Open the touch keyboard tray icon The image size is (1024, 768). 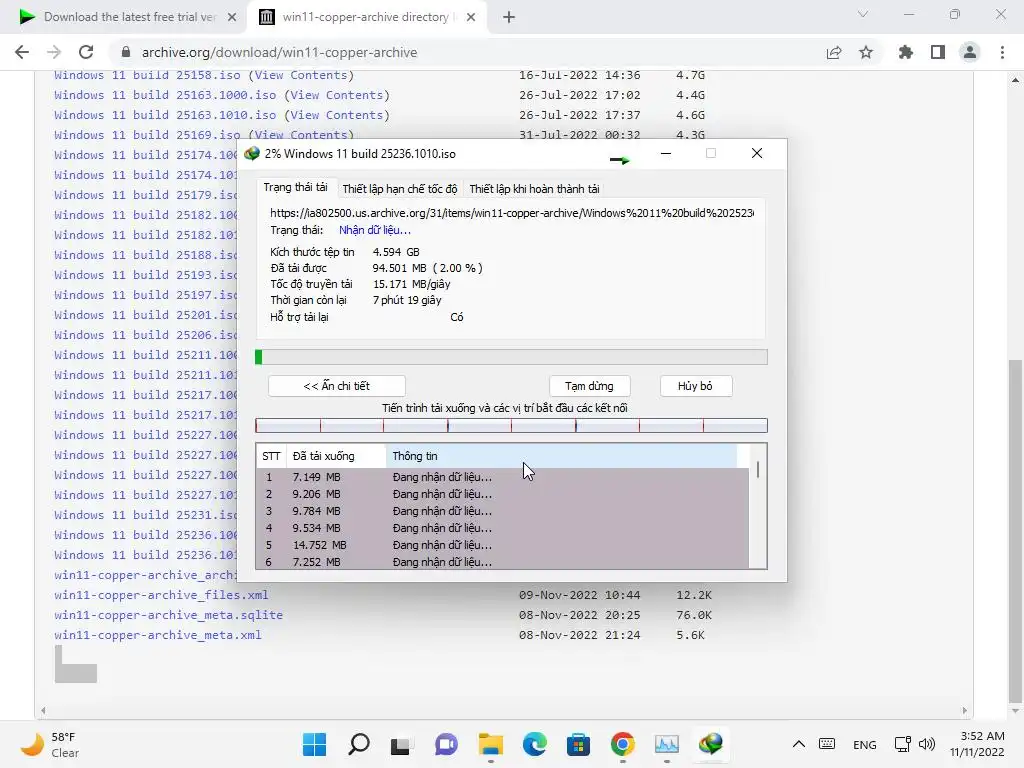[827, 744]
